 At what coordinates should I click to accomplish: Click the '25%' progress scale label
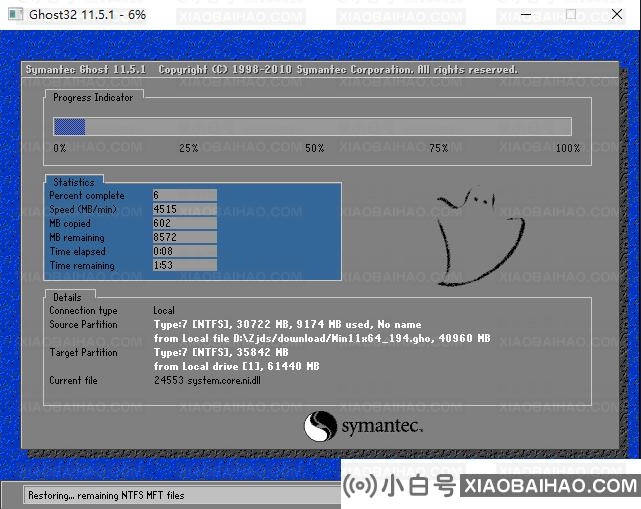[188, 148]
